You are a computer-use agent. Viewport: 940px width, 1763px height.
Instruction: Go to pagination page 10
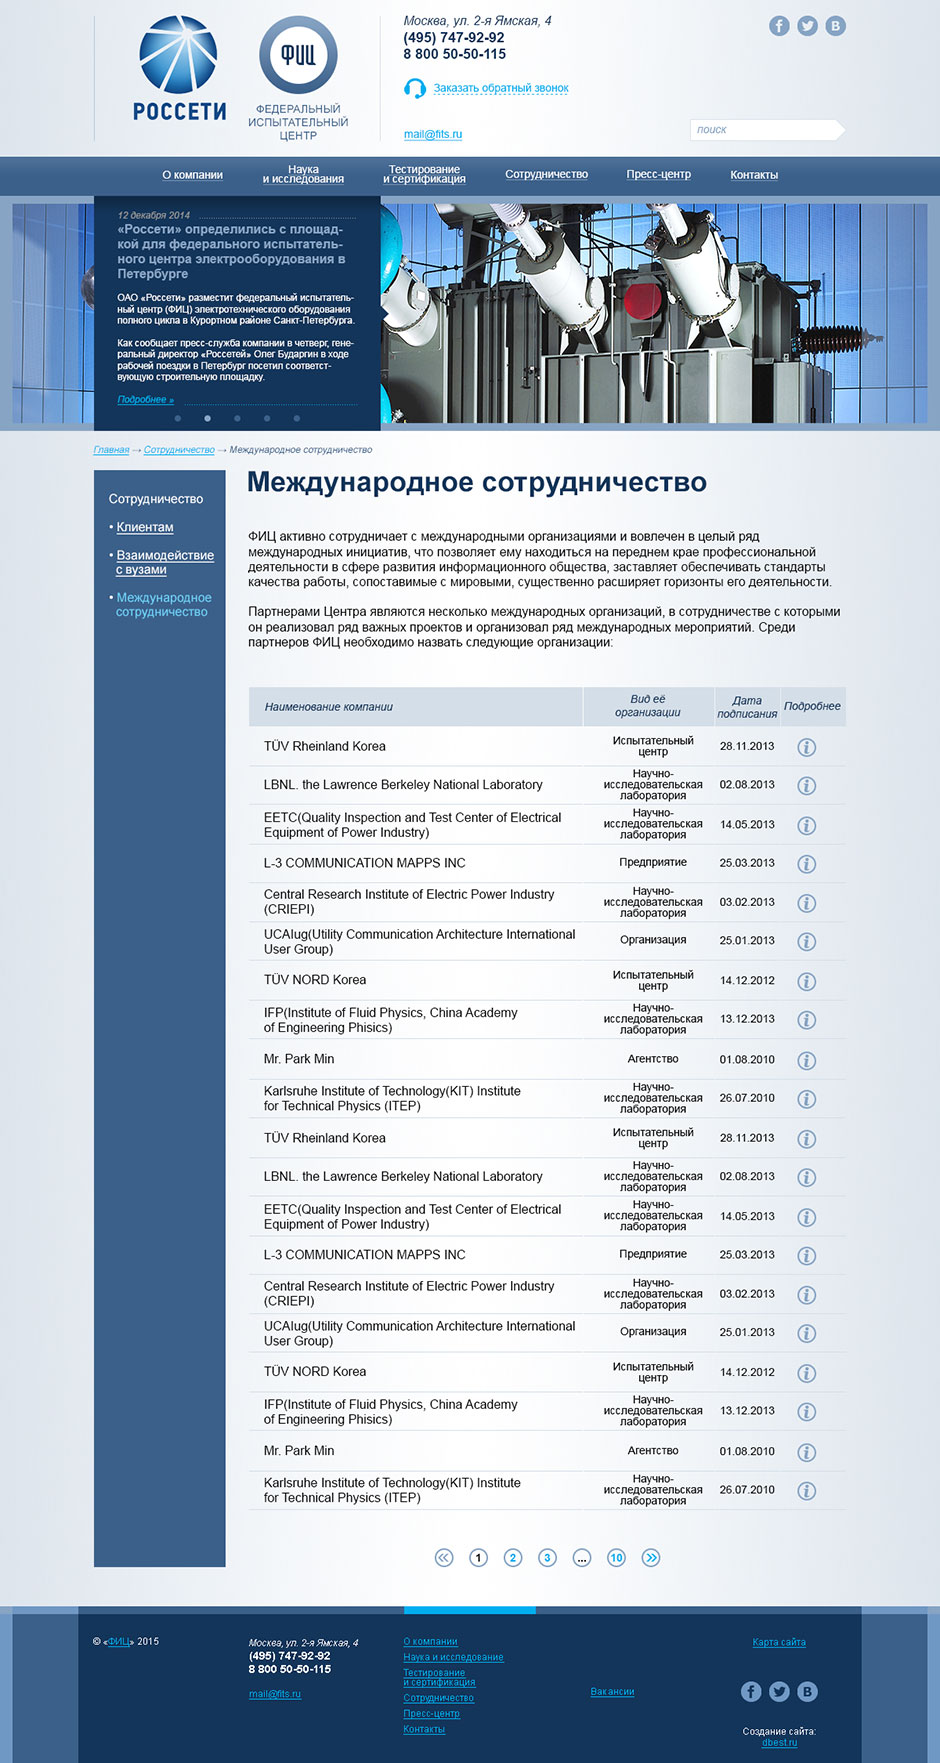pyautogui.click(x=616, y=1557)
